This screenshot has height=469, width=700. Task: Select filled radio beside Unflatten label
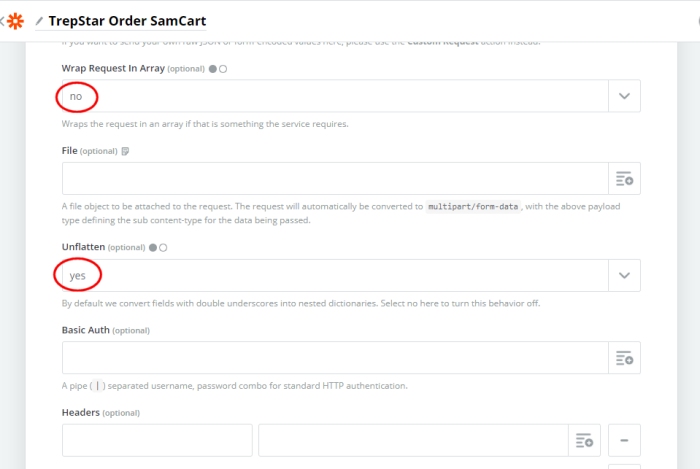point(153,248)
